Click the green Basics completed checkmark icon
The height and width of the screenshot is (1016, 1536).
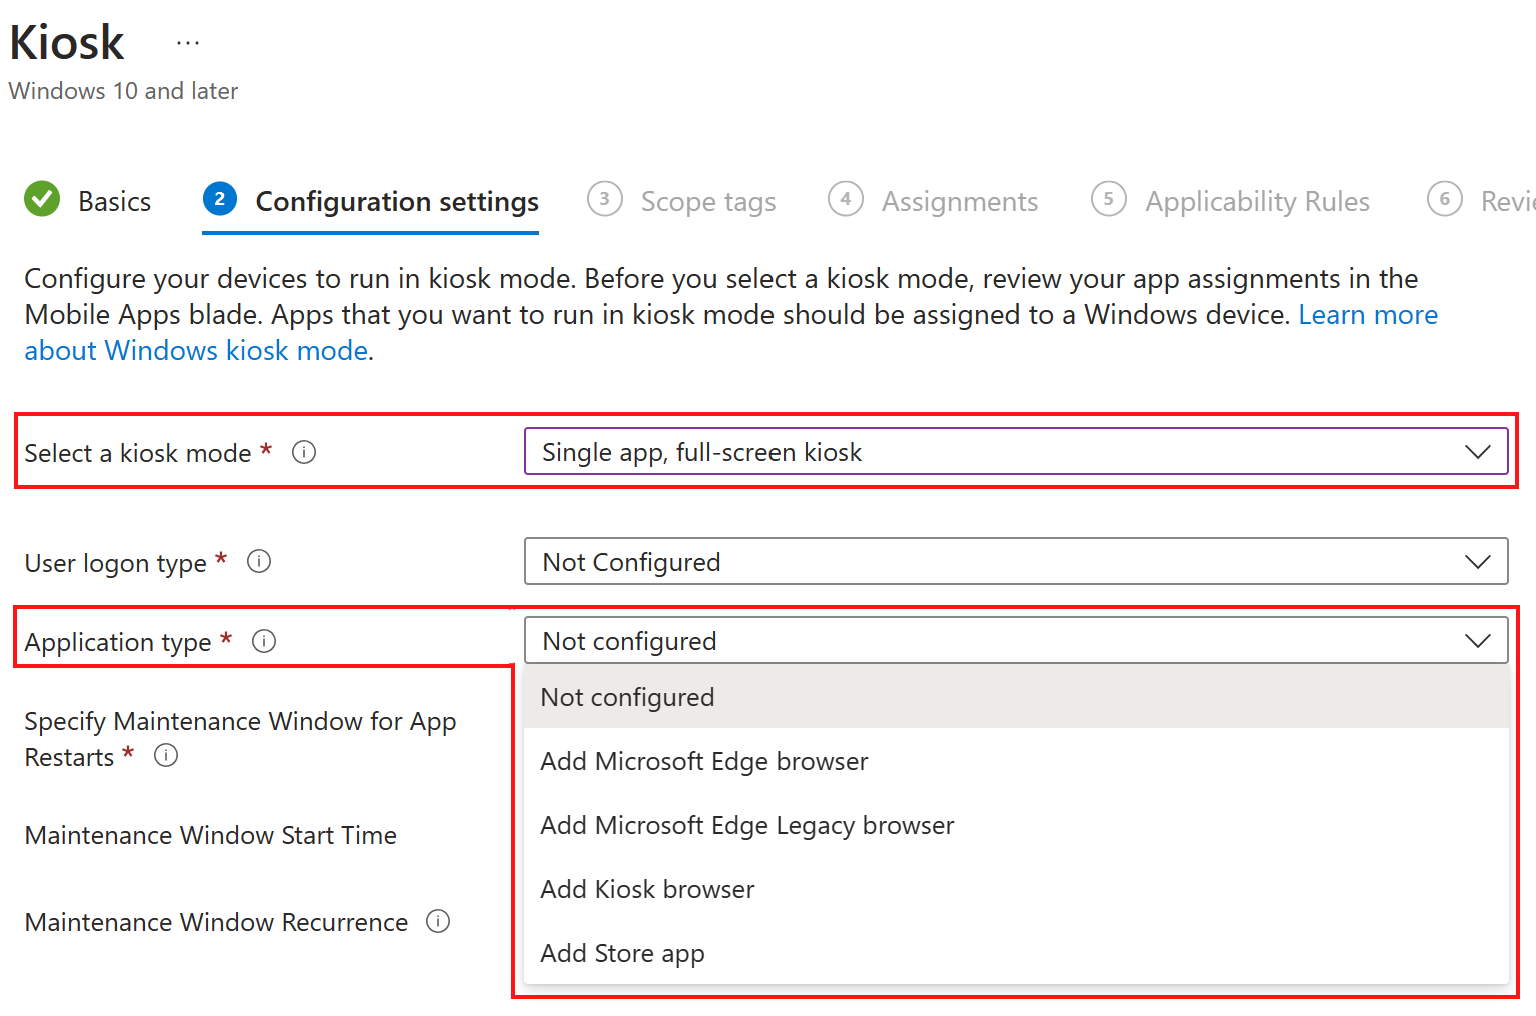pos(42,199)
